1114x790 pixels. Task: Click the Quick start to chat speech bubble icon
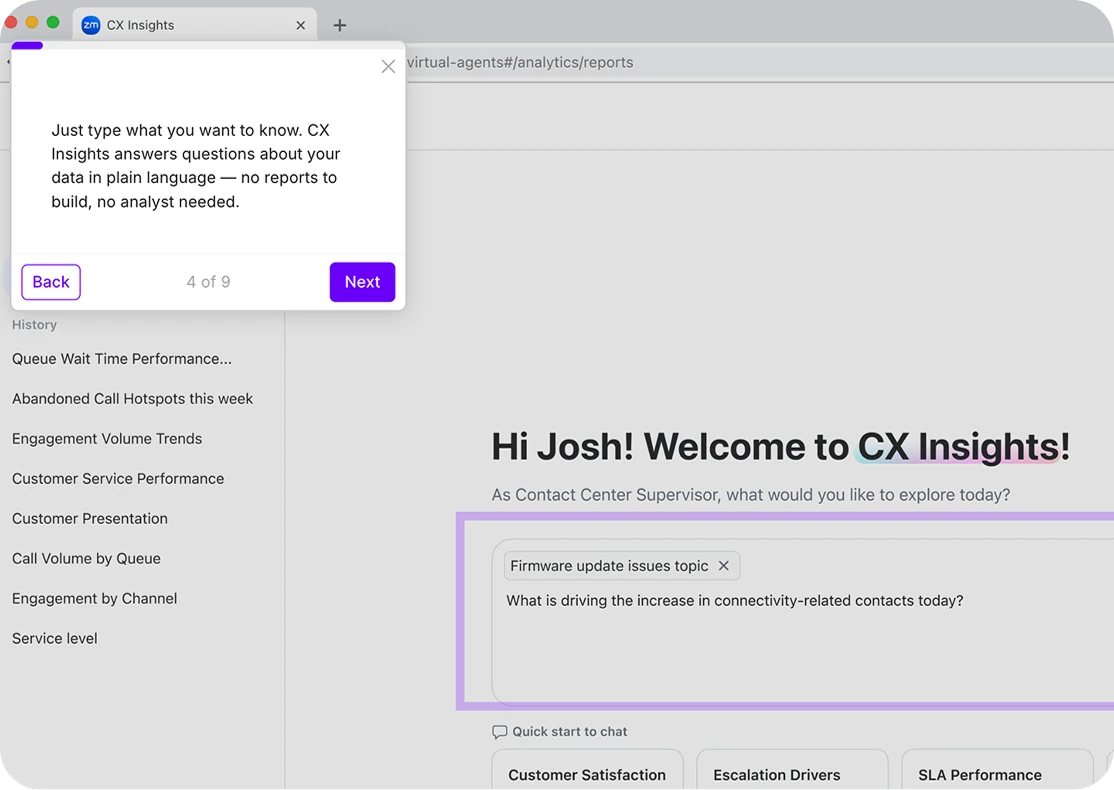click(x=499, y=732)
